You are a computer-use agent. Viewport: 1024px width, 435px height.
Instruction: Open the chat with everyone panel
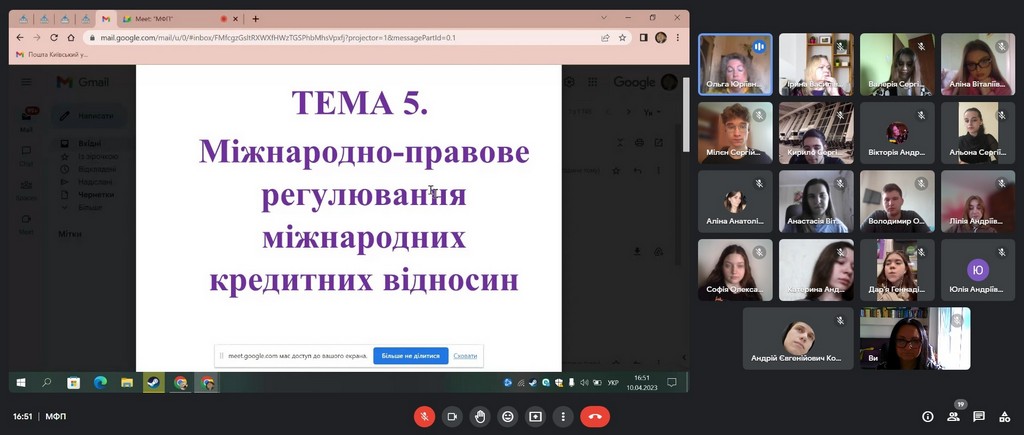click(x=979, y=416)
